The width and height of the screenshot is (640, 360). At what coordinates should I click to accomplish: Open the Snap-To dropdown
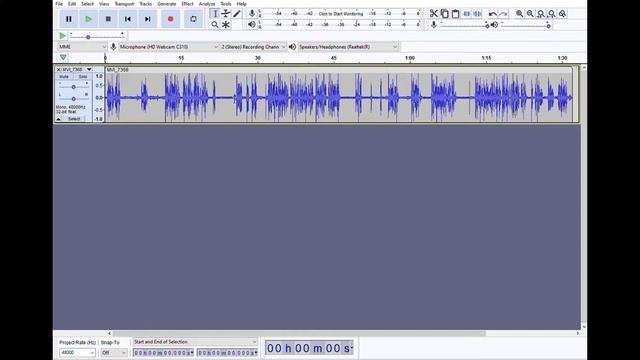point(114,353)
